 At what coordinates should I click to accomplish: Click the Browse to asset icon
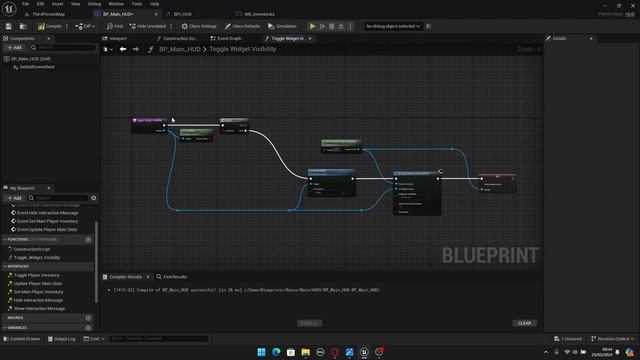click(x=23, y=26)
